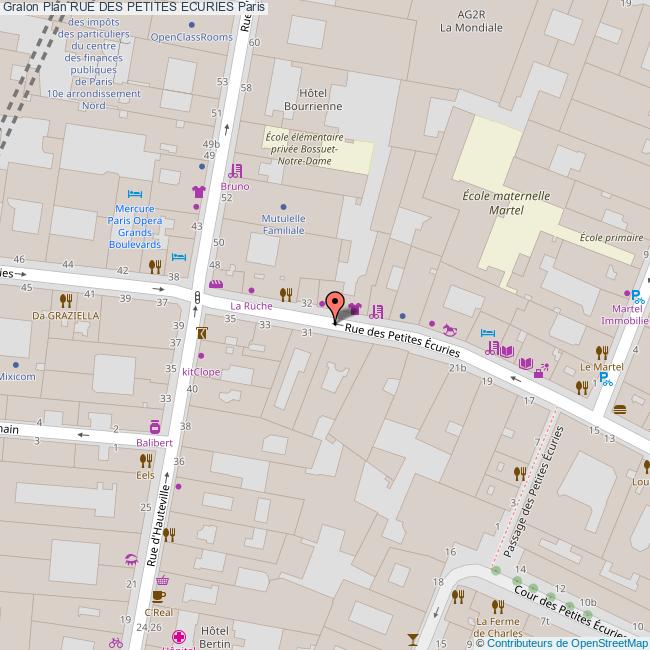Click the traffic light icon at the intersection

point(198,297)
